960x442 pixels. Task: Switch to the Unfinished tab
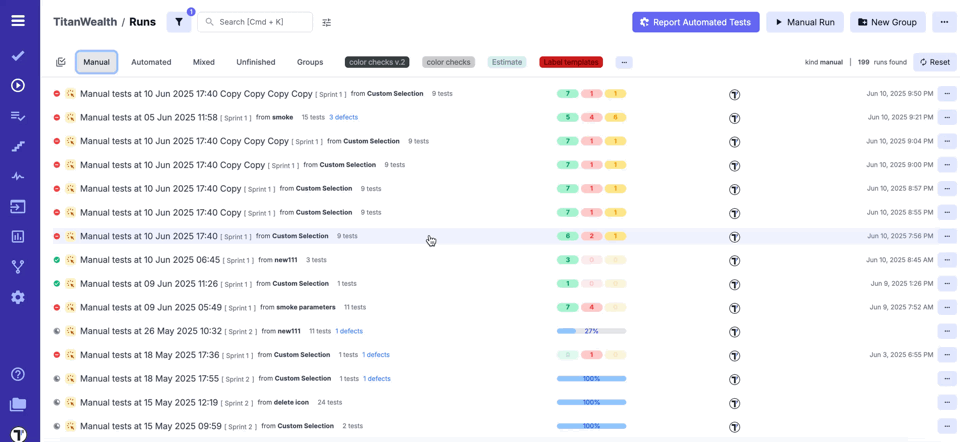(255, 62)
